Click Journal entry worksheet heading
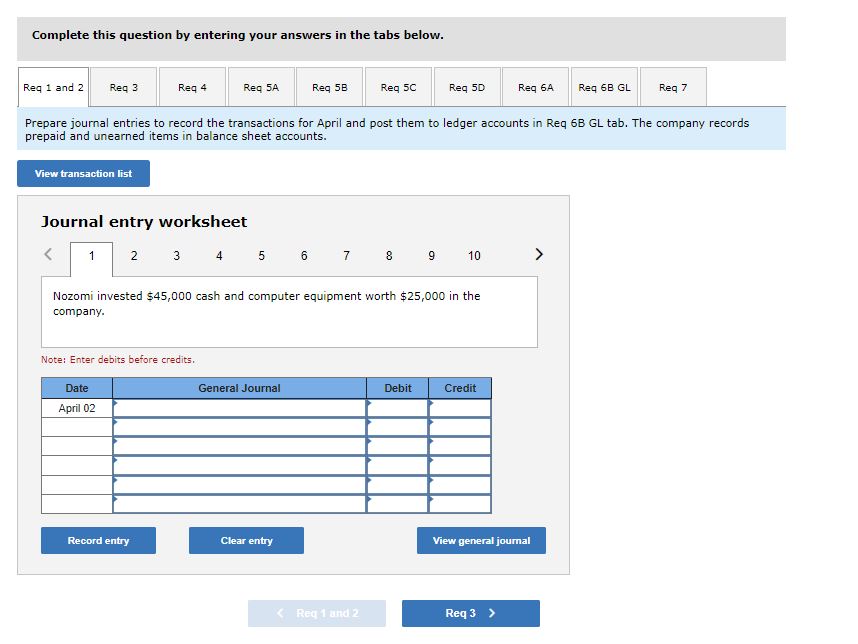The image size is (858, 644). click(144, 222)
